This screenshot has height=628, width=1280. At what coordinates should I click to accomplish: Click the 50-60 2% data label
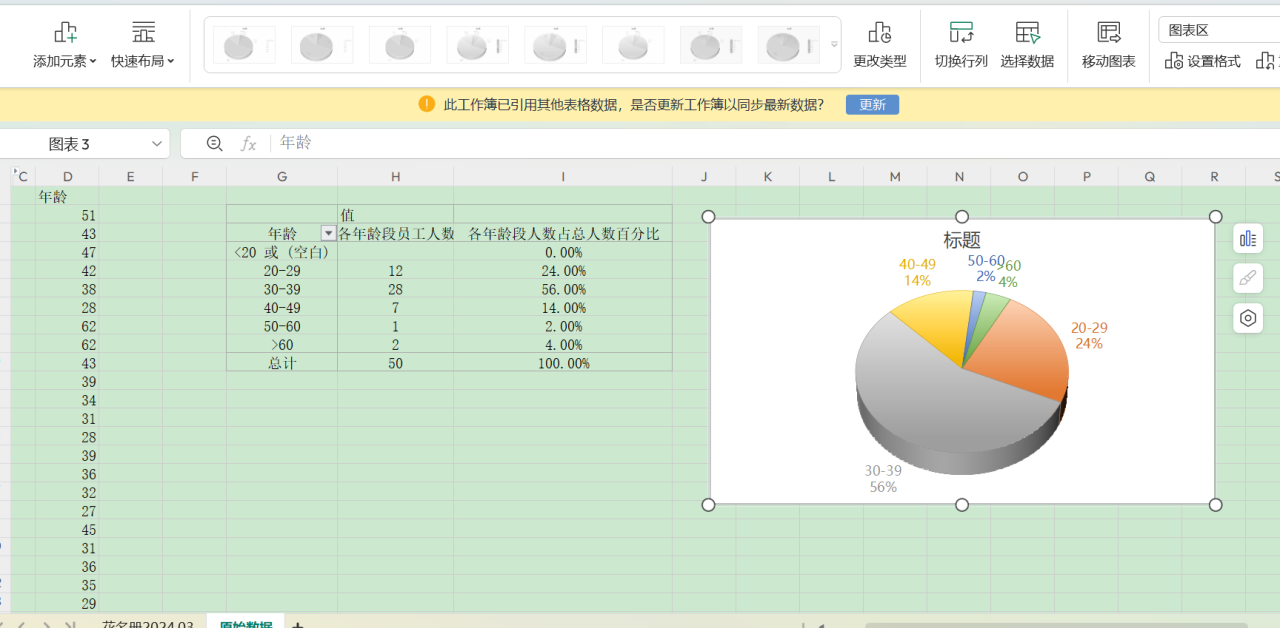click(986, 268)
